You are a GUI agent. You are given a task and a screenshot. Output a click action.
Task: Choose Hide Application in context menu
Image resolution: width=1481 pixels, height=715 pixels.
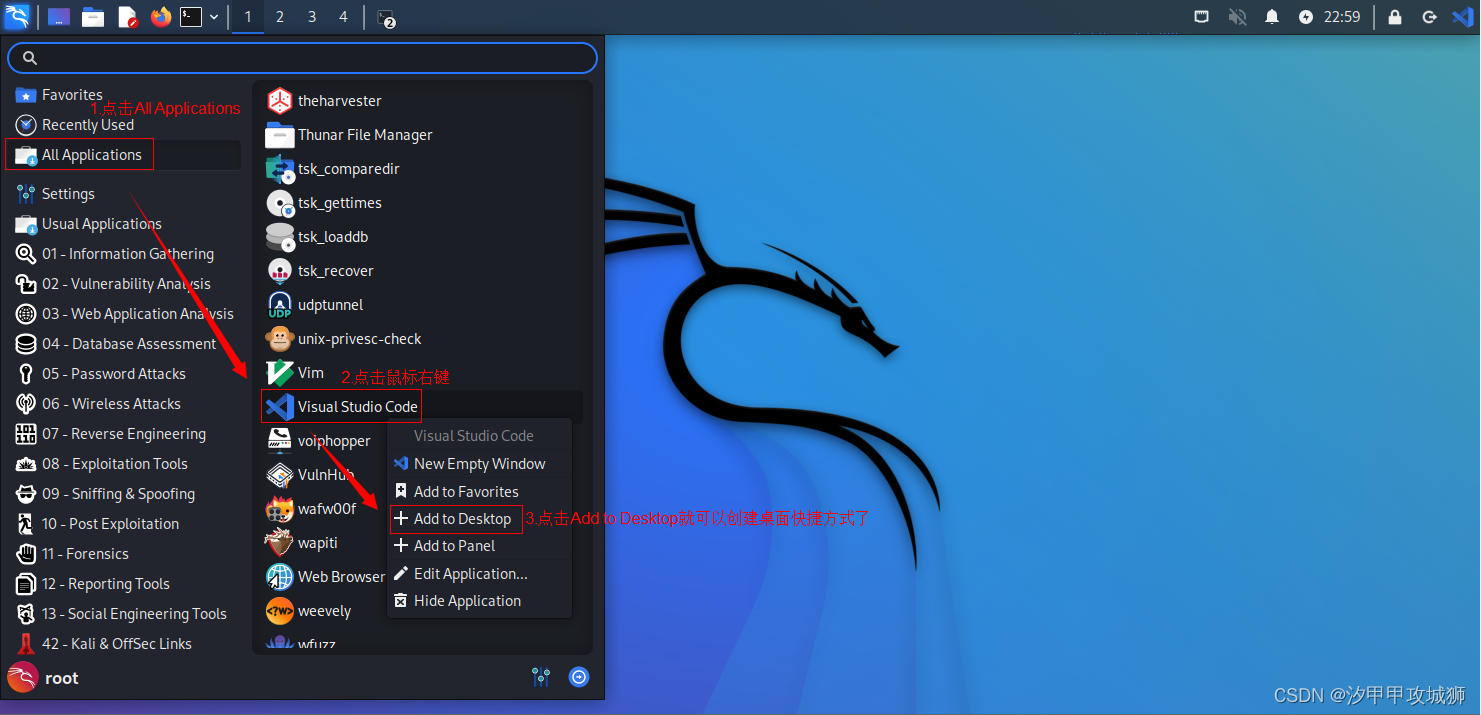479,601
